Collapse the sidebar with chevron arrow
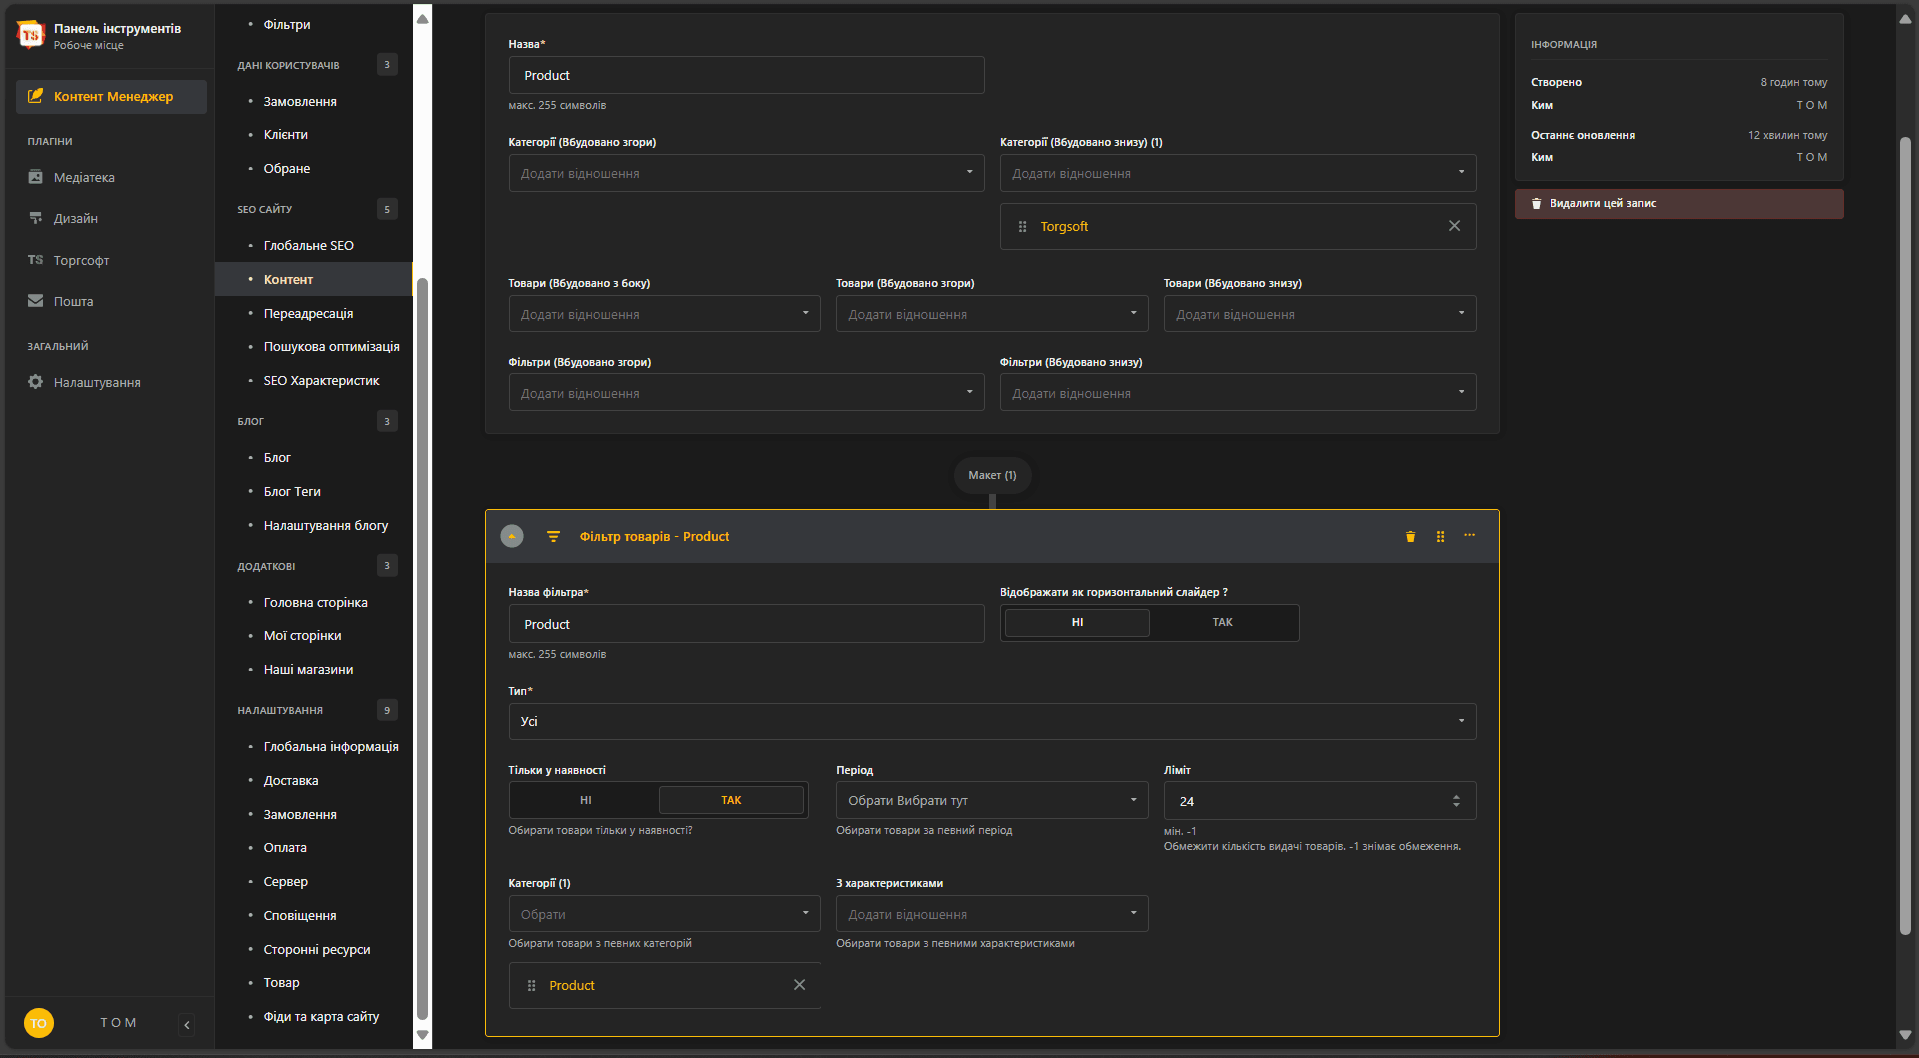 point(187,1024)
